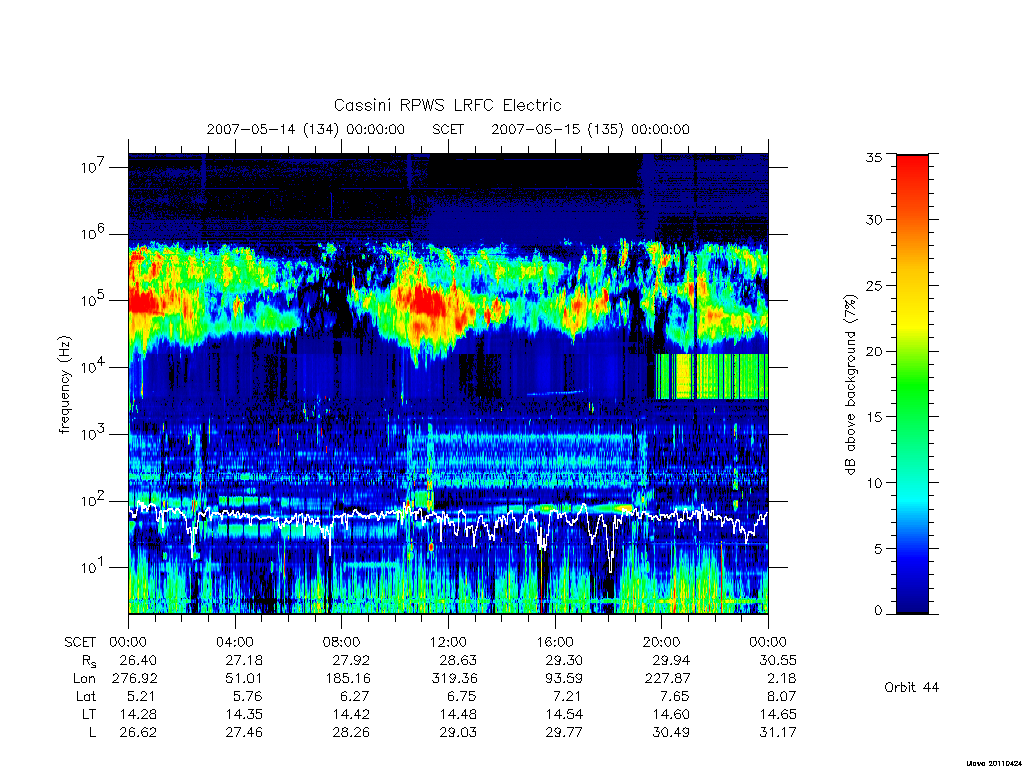1024x768 pixels.
Task: Click the Lon value '276.92'
Action: click(134, 679)
